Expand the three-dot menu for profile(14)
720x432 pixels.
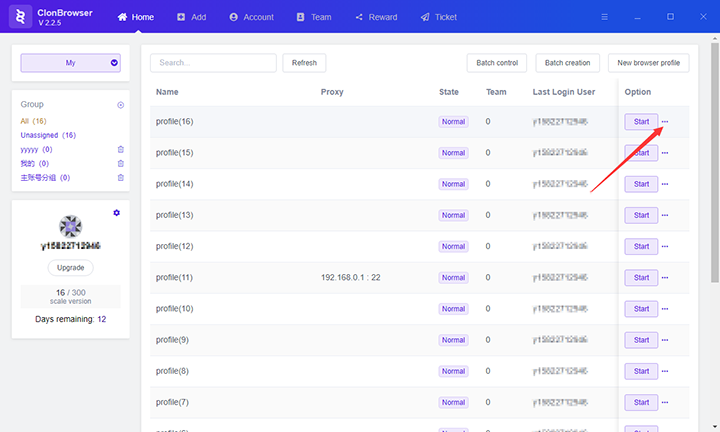(x=666, y=184)
